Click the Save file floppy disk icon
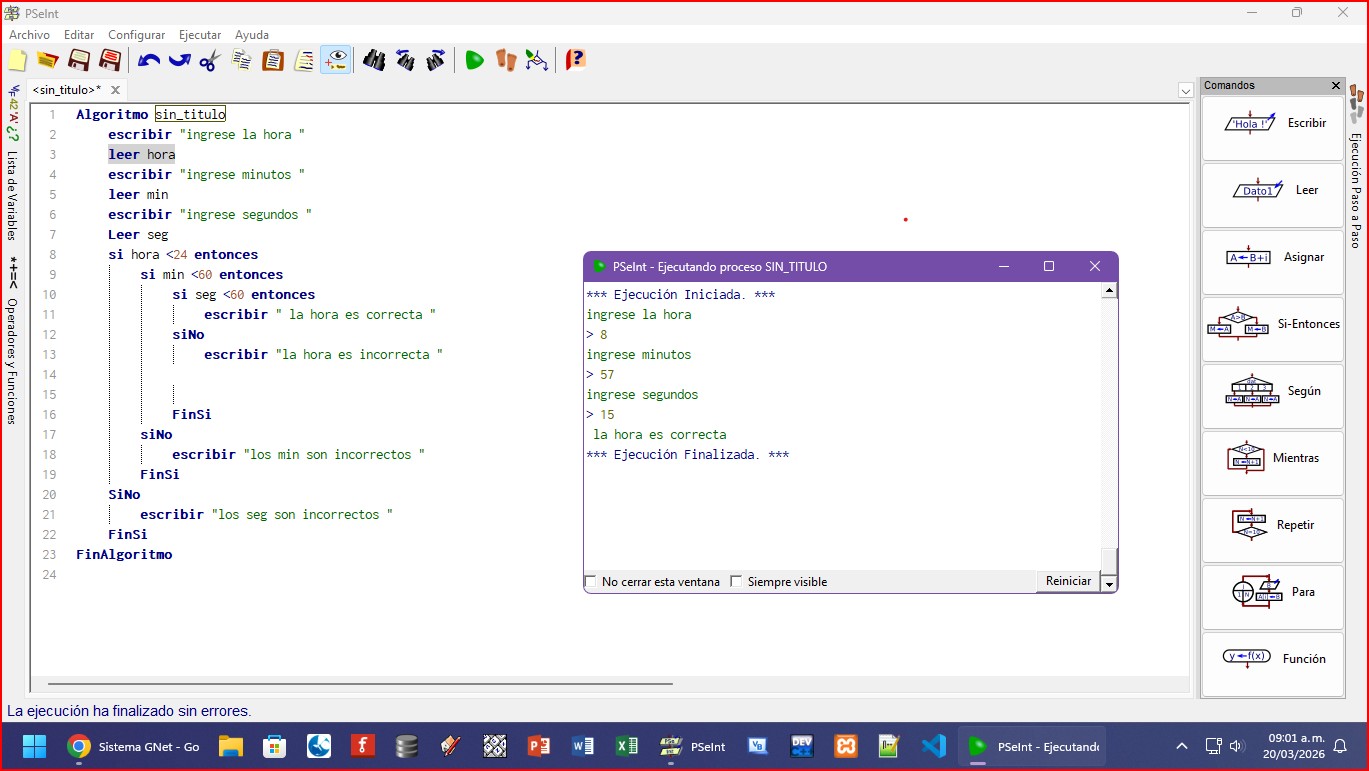 click(79, 60)
